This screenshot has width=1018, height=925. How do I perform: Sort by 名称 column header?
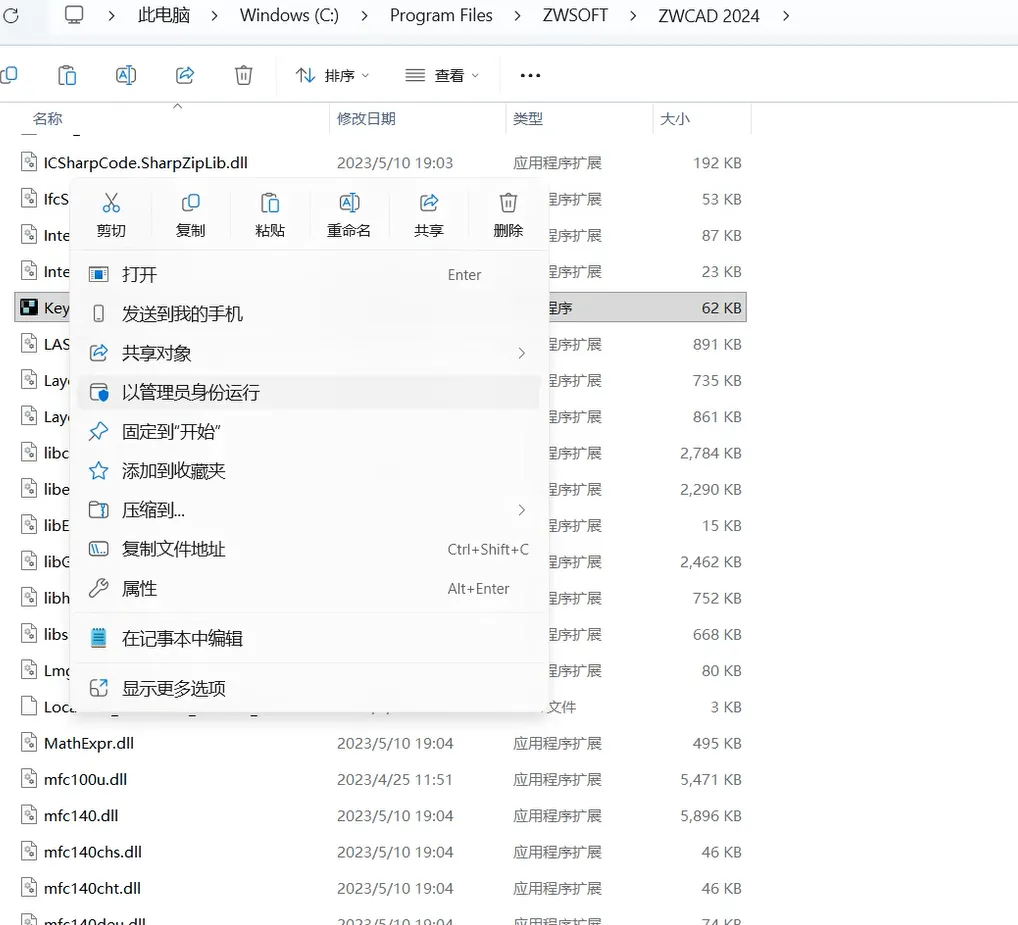pos(47,119)
